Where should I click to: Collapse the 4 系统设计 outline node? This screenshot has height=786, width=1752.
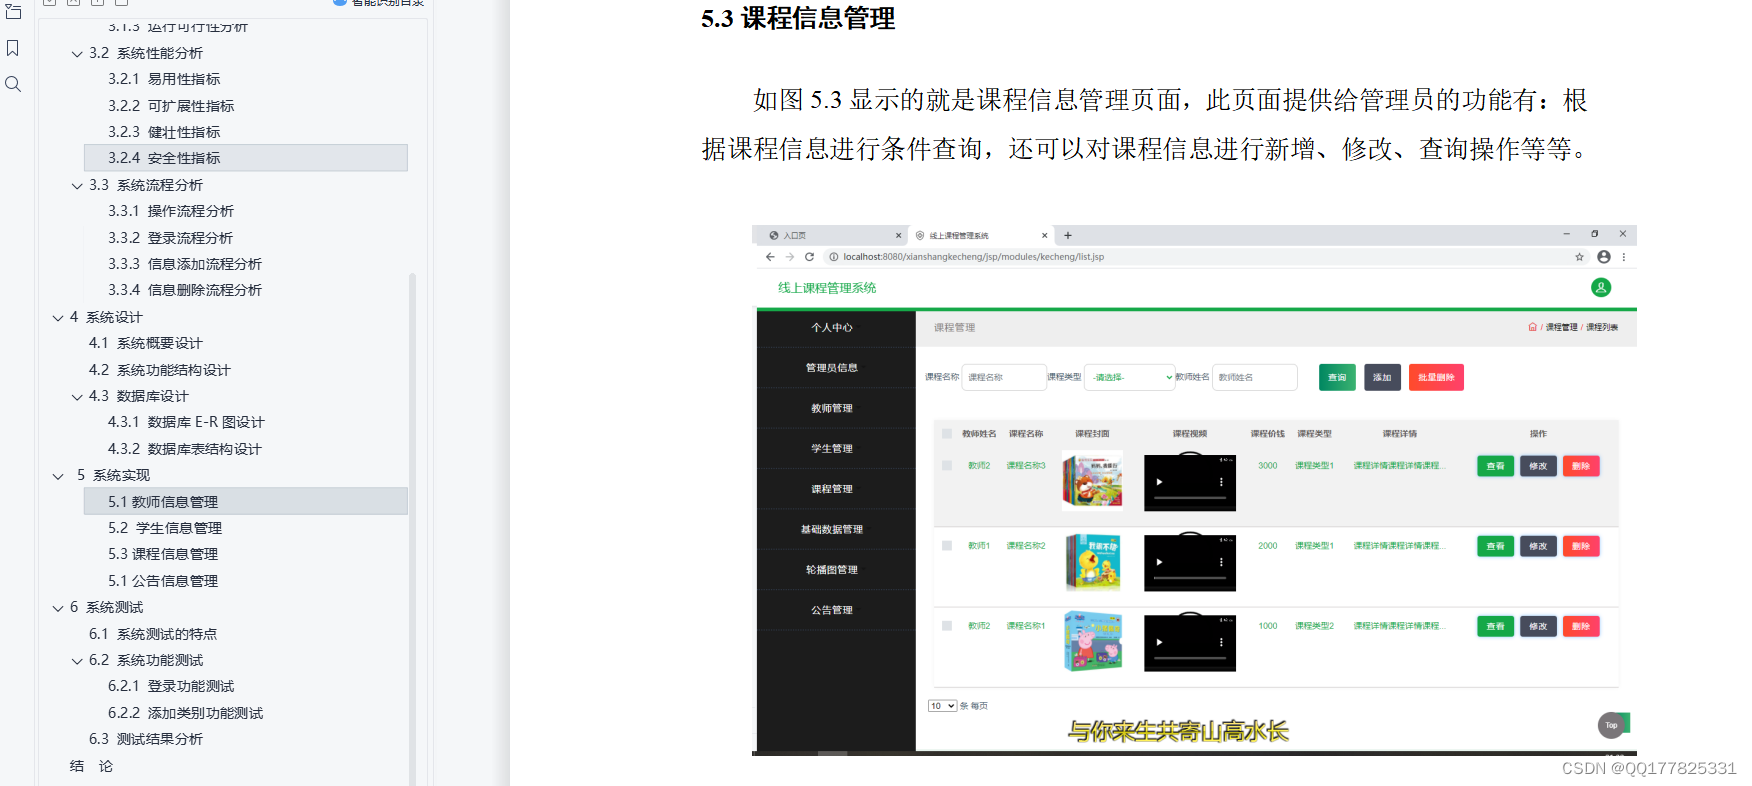(x=58, y=318)
